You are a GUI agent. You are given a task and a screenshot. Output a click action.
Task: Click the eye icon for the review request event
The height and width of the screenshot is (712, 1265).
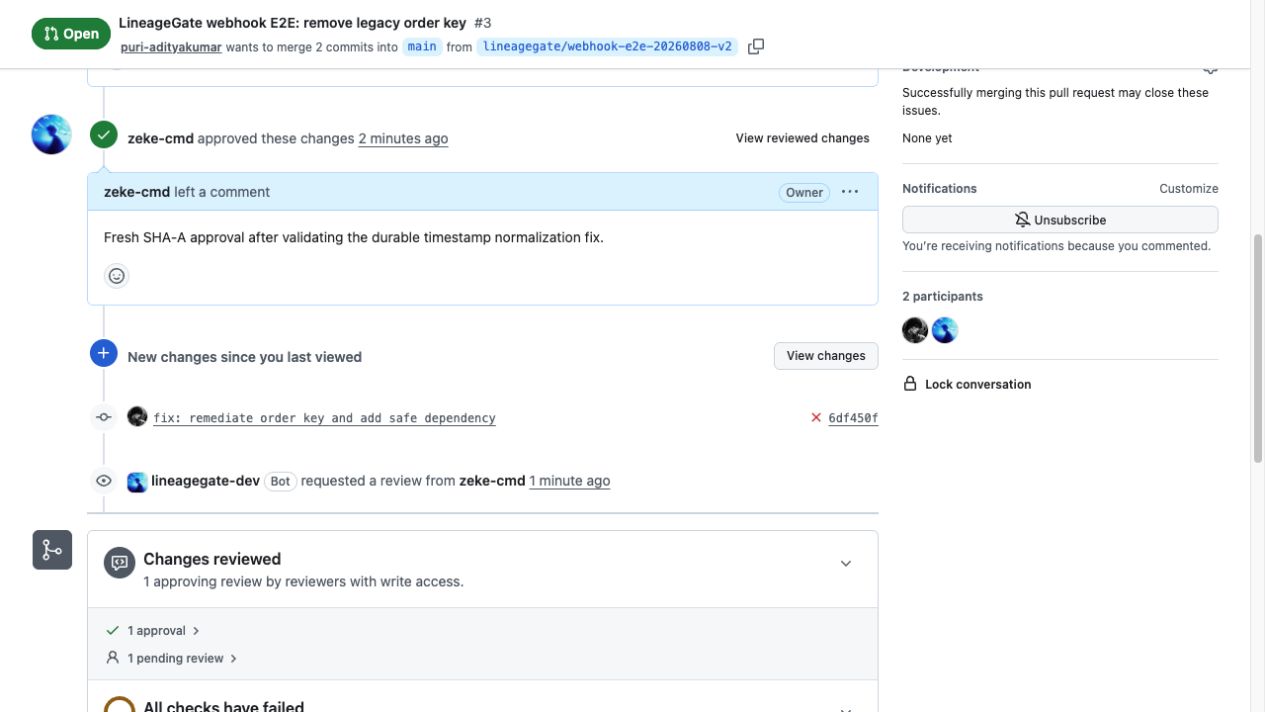[x=104, y=481]
